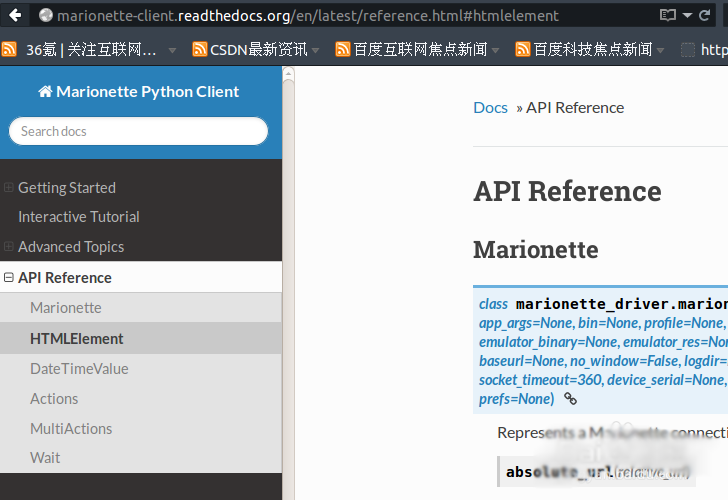This screenshot has height=500, width=728.
Task: Click the home icon beside Marionette Python Client
Action: tap(45, 92)
